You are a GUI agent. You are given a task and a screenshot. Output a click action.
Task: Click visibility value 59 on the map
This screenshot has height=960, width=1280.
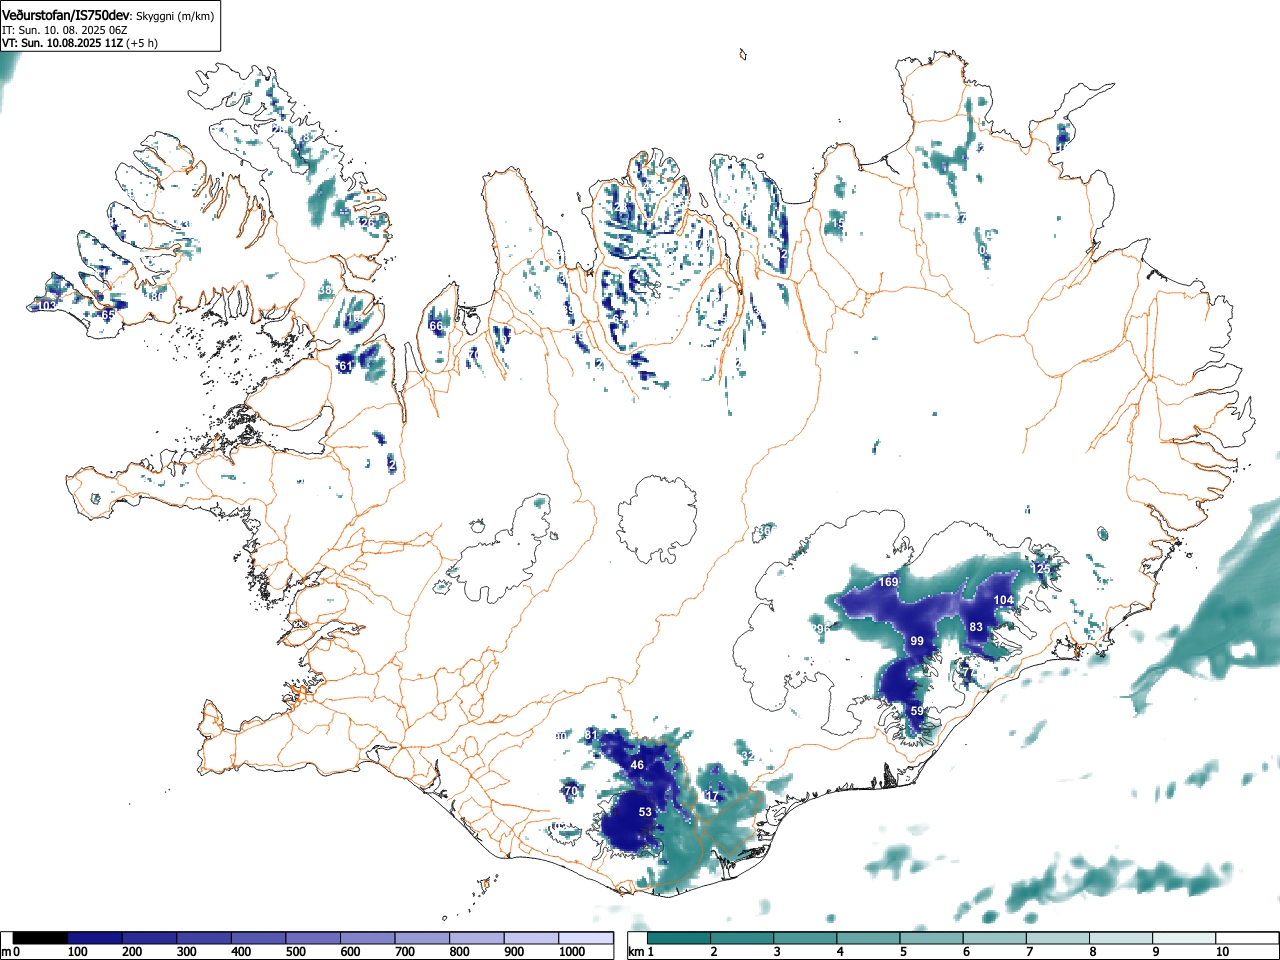click(917, 711)
